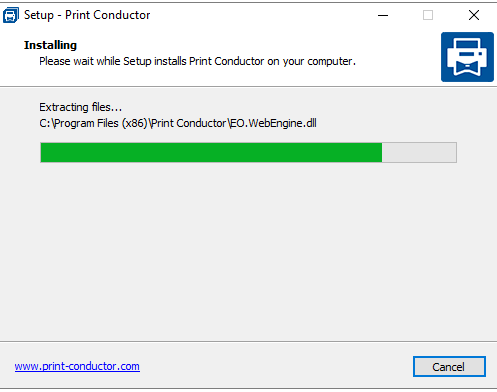Image resolution: width=497 pixels, height=392 pixels.
Task: Click the bold Installing heading
Action: (50, 45)
